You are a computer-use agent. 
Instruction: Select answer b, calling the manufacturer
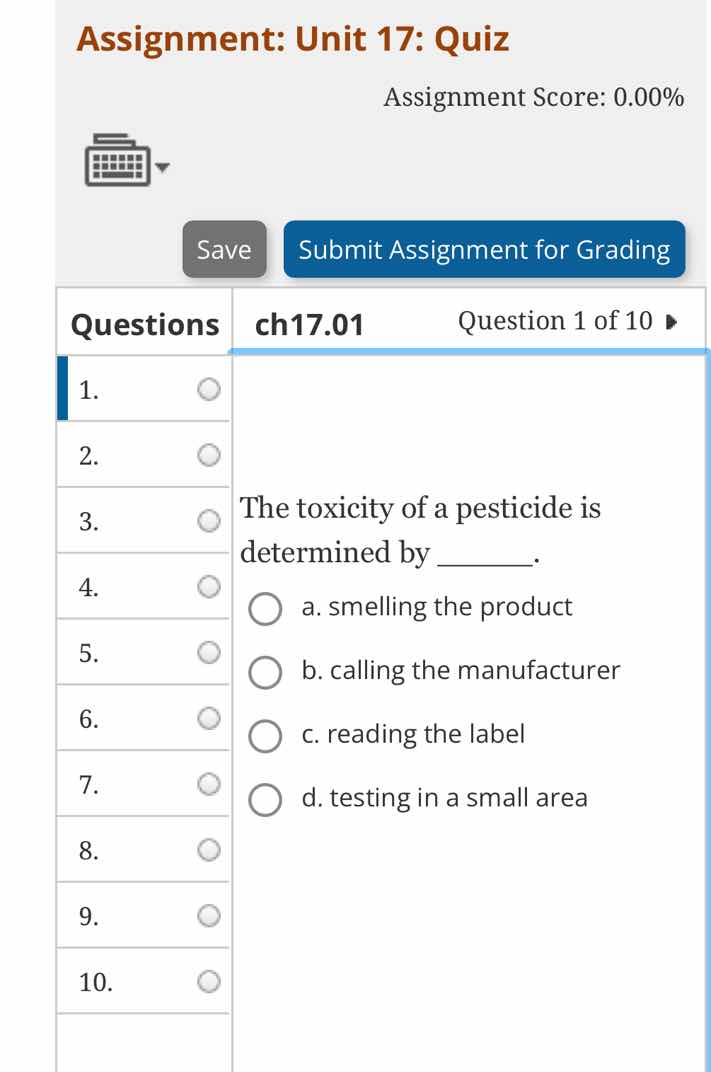click(x=265, y=673)
